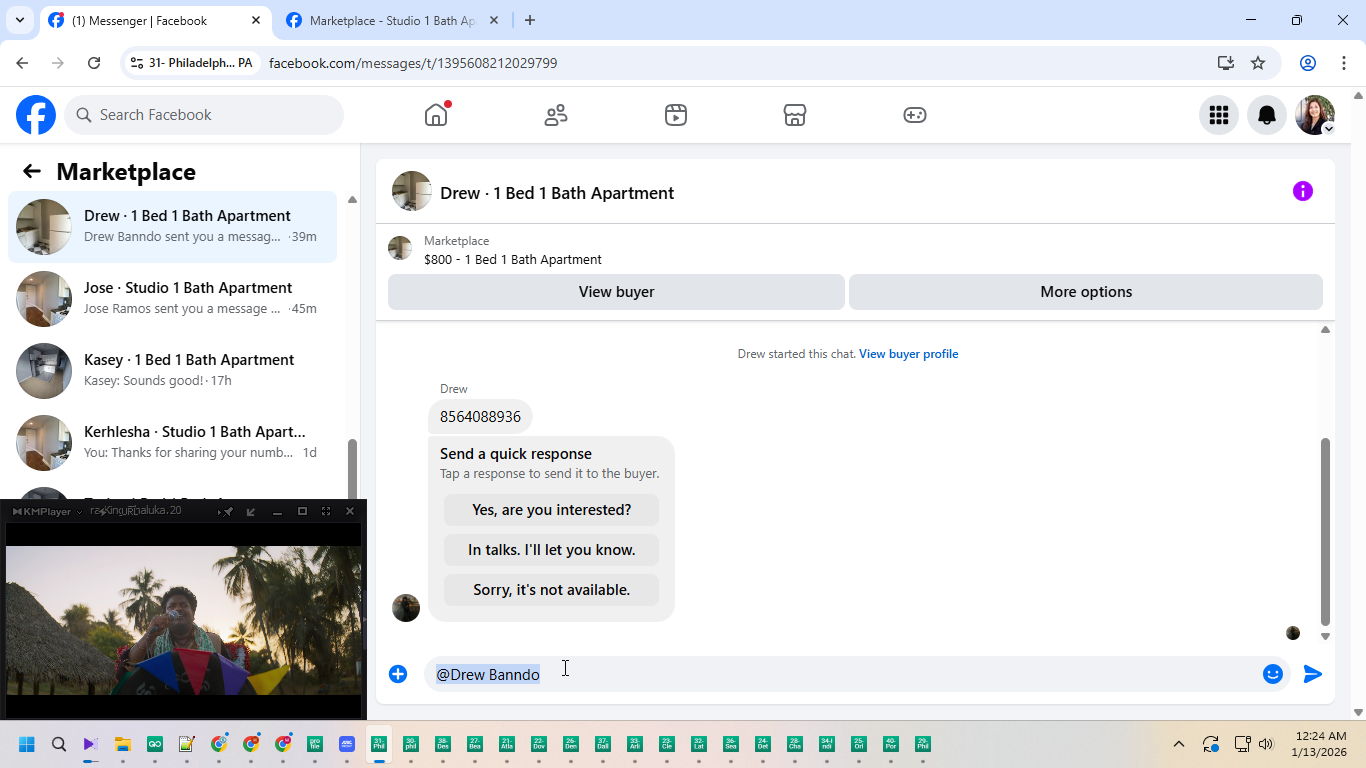Image resolution: width=1366 pixels, height=768 pixels.
Task: Focus the Search Facebook field
Action: [204, 115]
